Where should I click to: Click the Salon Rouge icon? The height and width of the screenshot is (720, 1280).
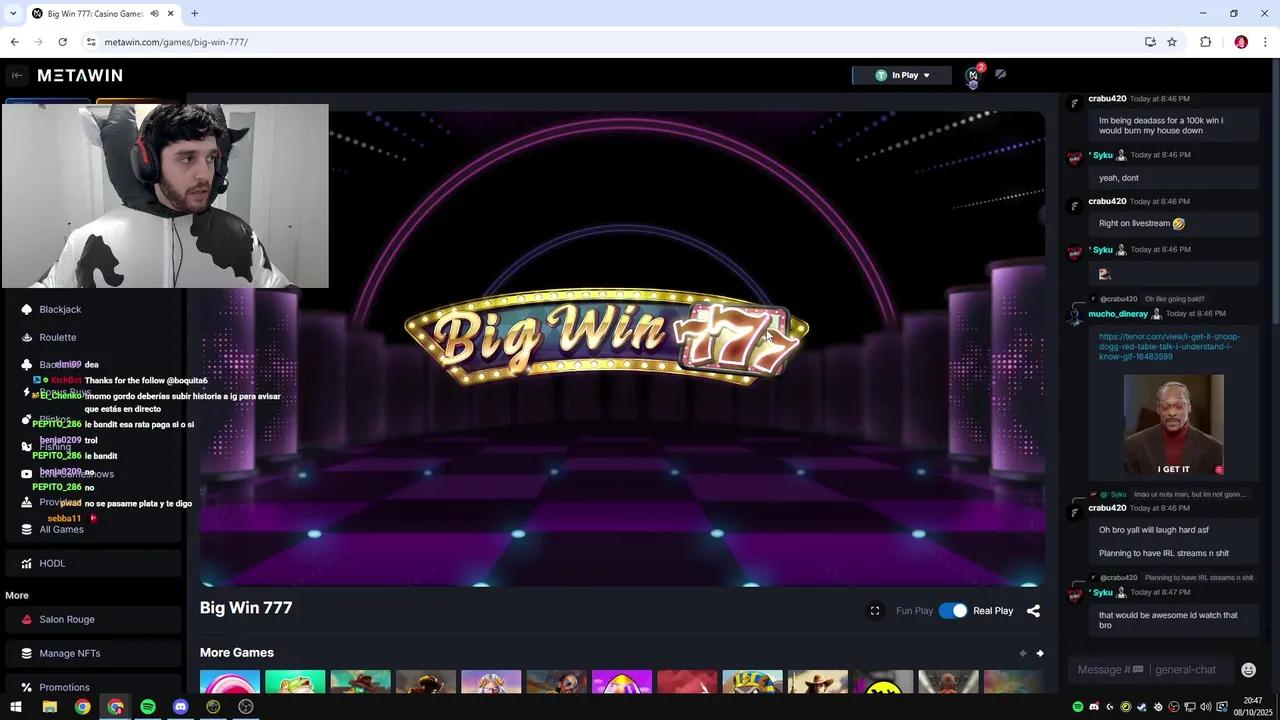click(27, 619)
